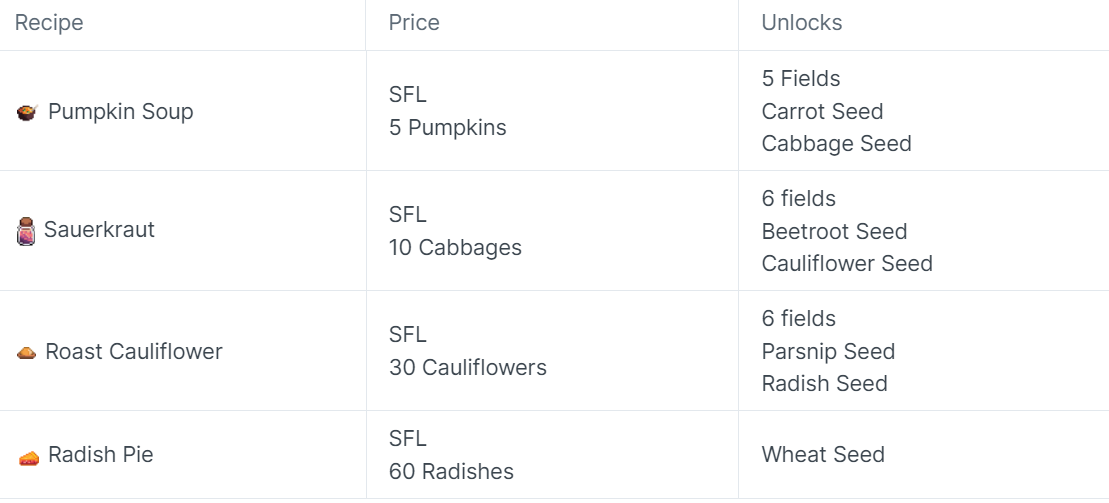
Task: Click the Roast Cauliflower recipe name
Action: point(134,351)
